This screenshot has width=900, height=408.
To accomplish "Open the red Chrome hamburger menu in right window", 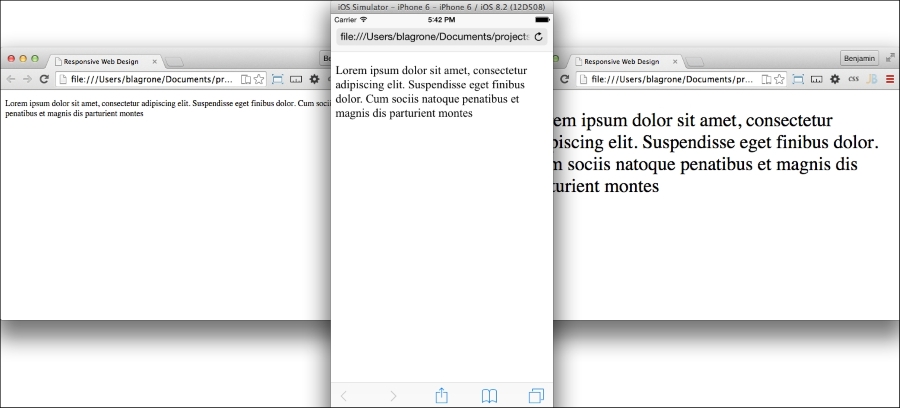I will click(x=890, y=79).
